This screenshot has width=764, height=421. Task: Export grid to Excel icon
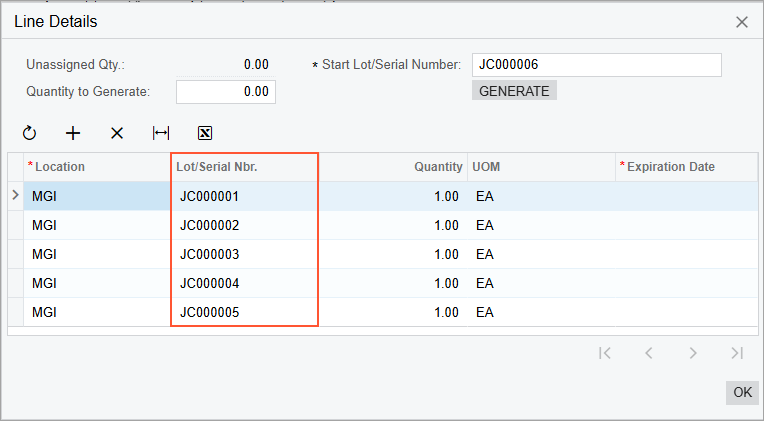205,133
